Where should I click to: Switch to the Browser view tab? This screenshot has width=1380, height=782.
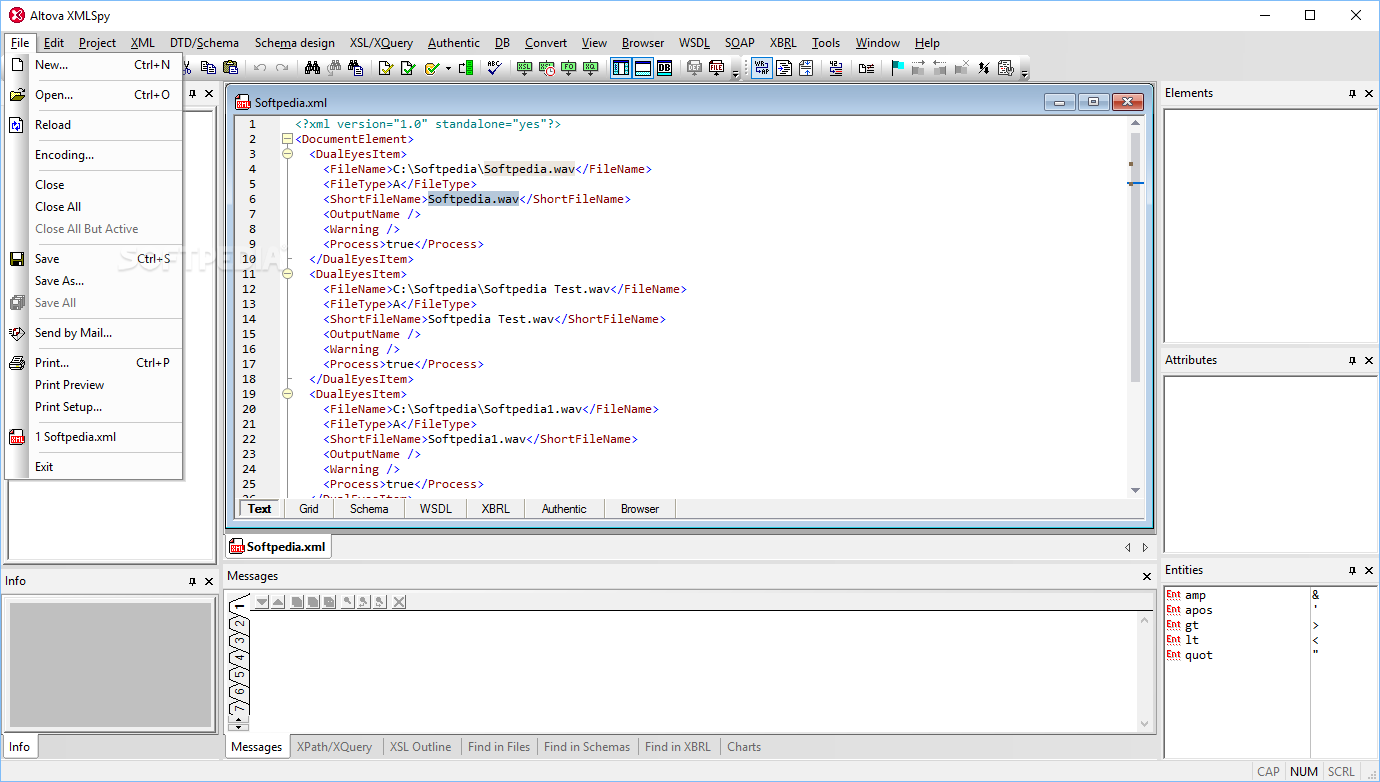(x=640, y=509)
